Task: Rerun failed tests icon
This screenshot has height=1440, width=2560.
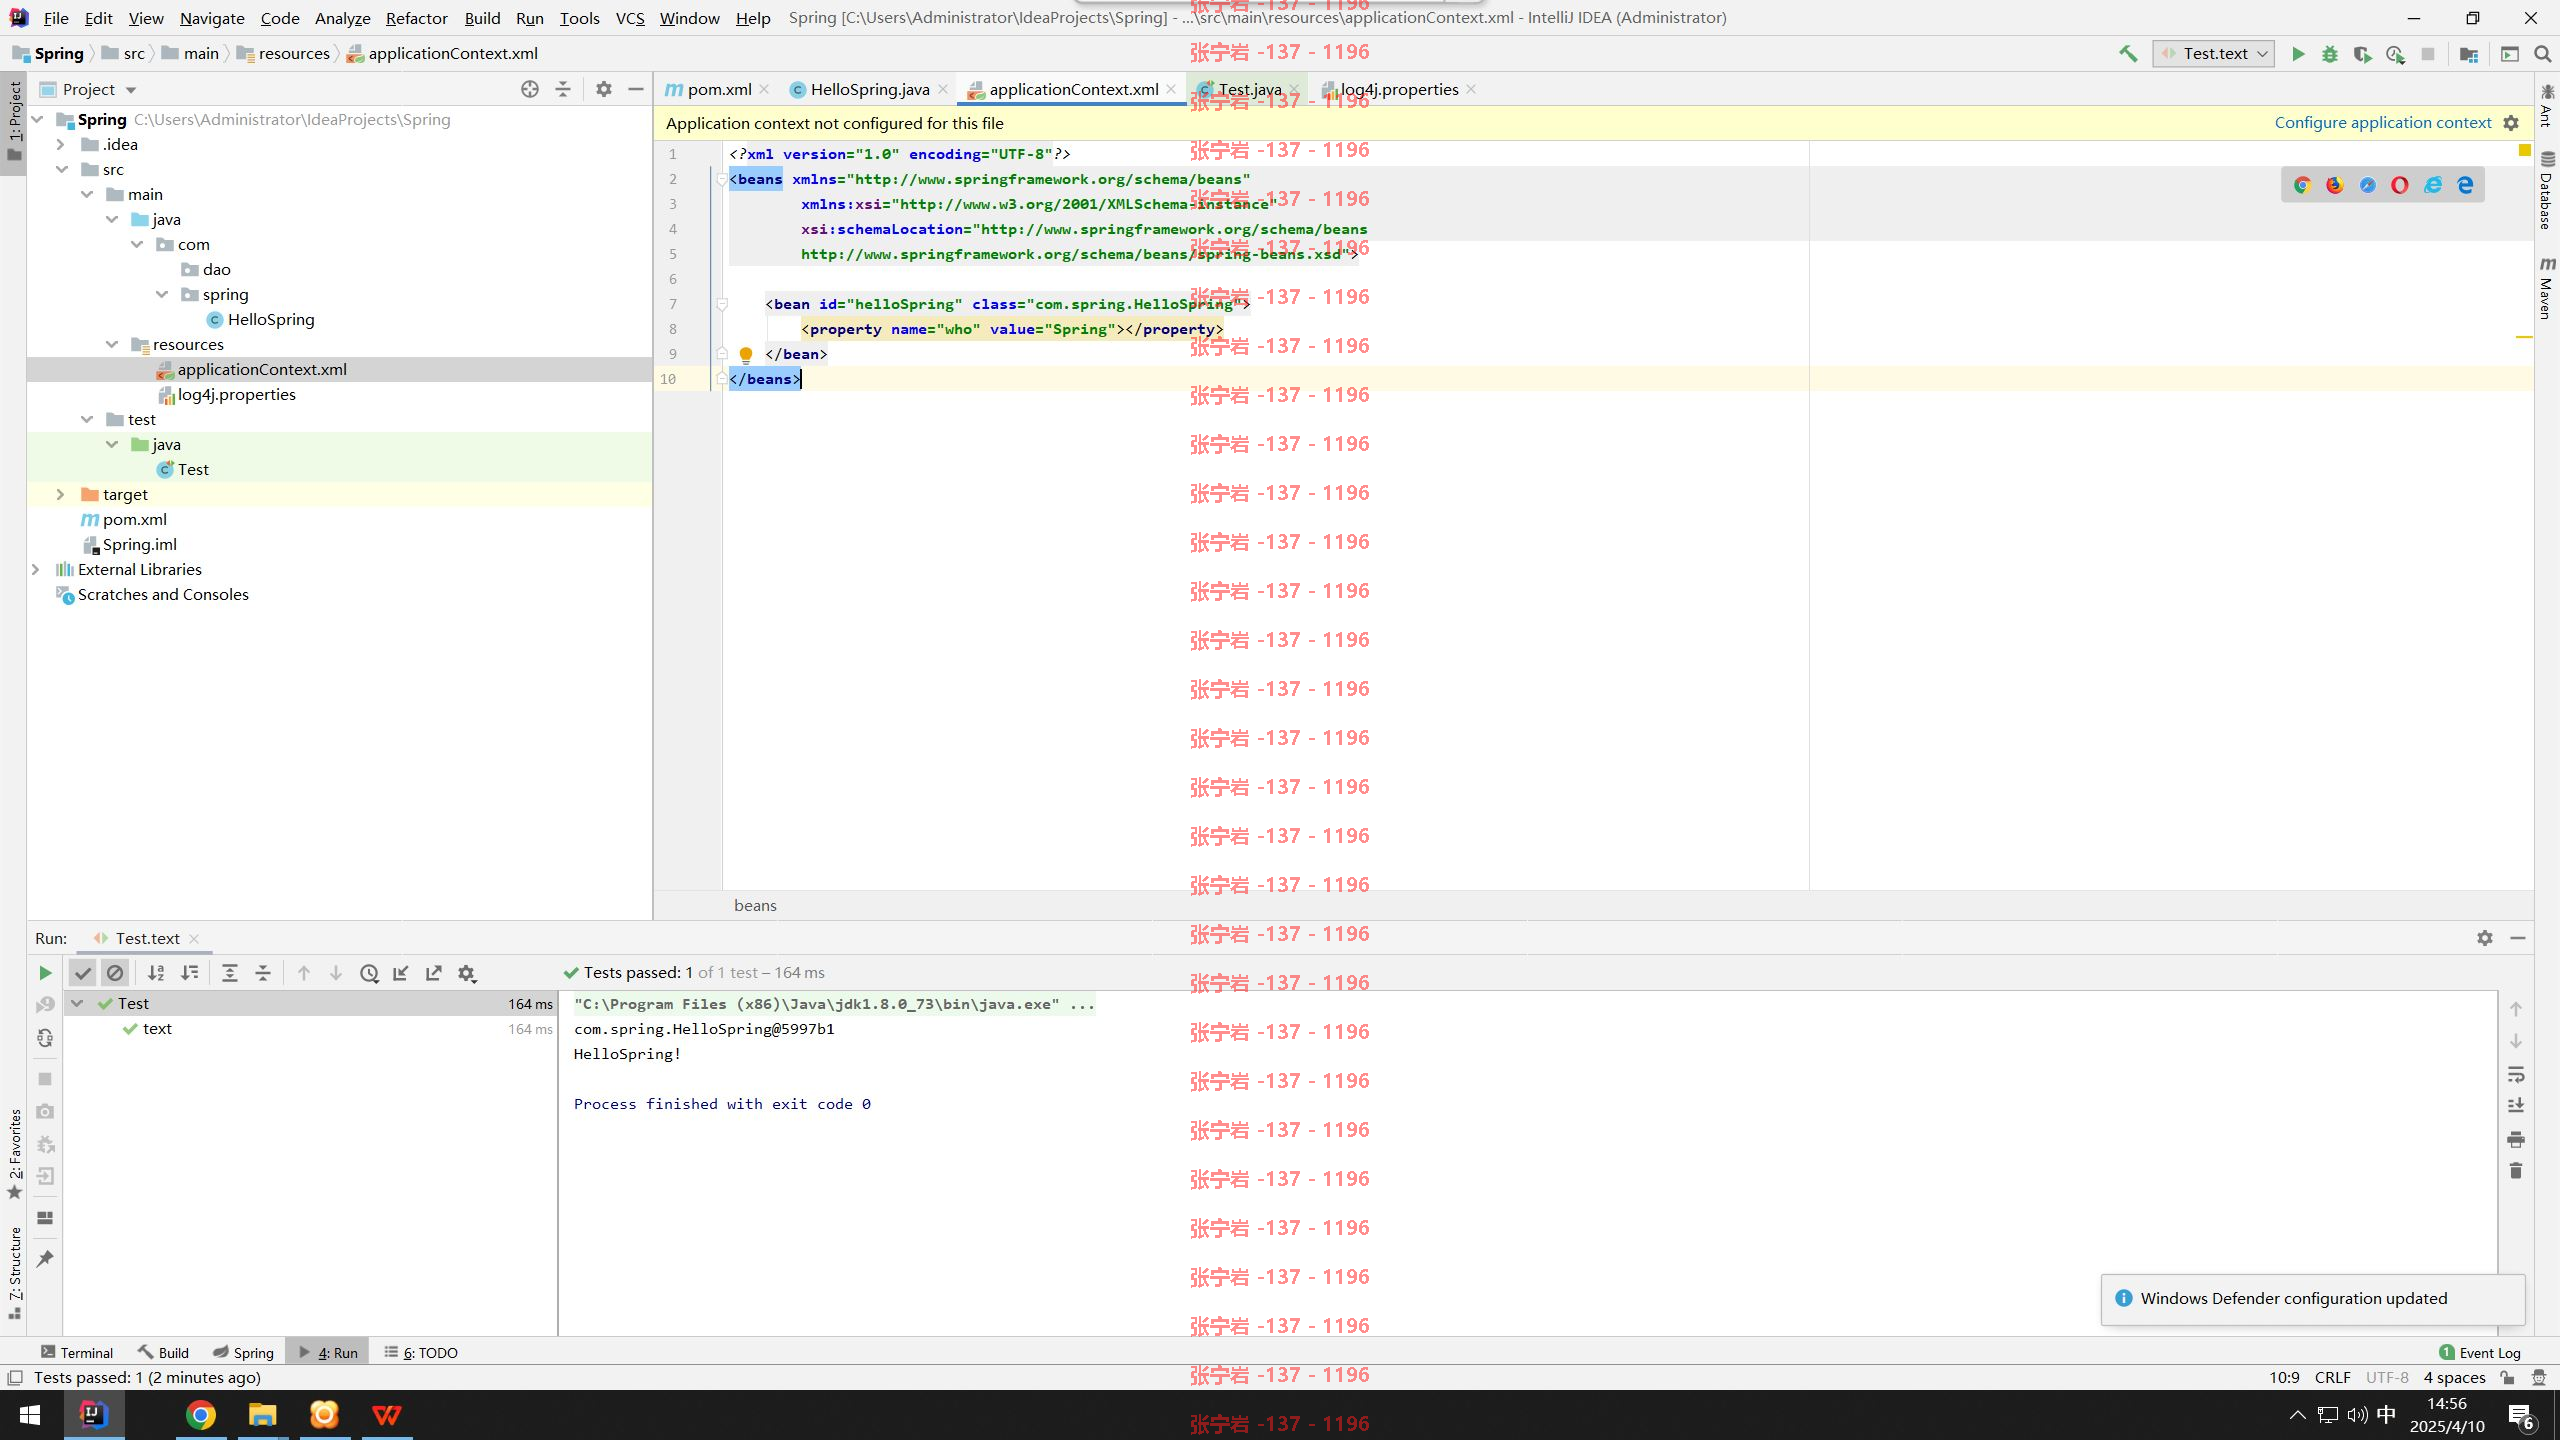Action: click(45, 1004)
